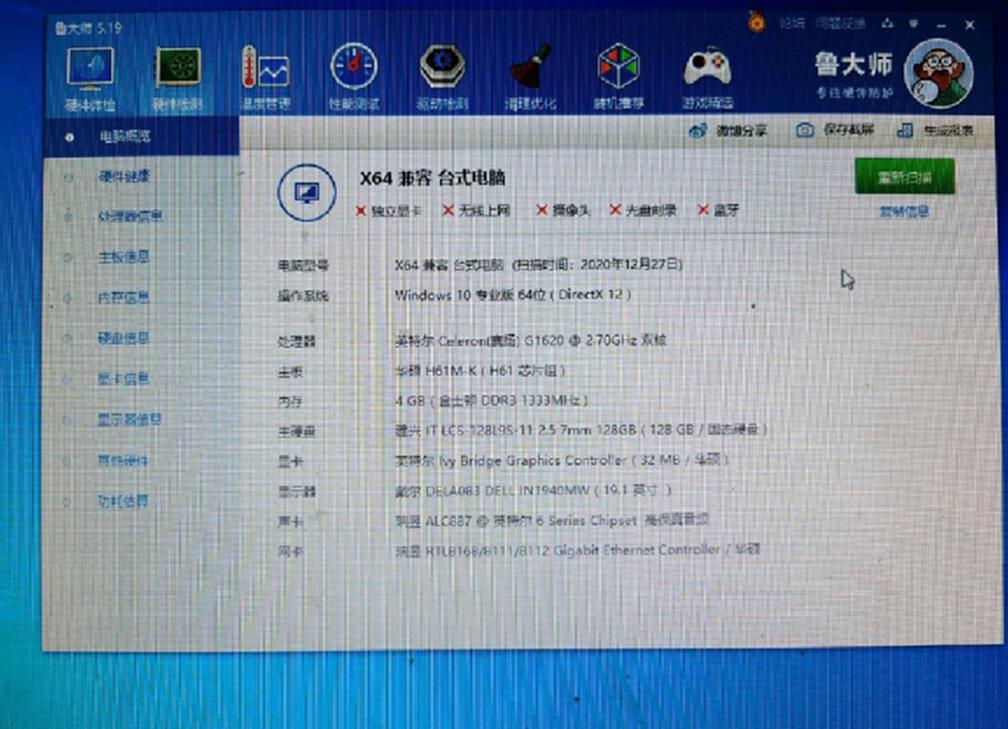Screen dimensions: 1008x729
Task: Click the green 重新扫描 button
Action: pos(904,176)
